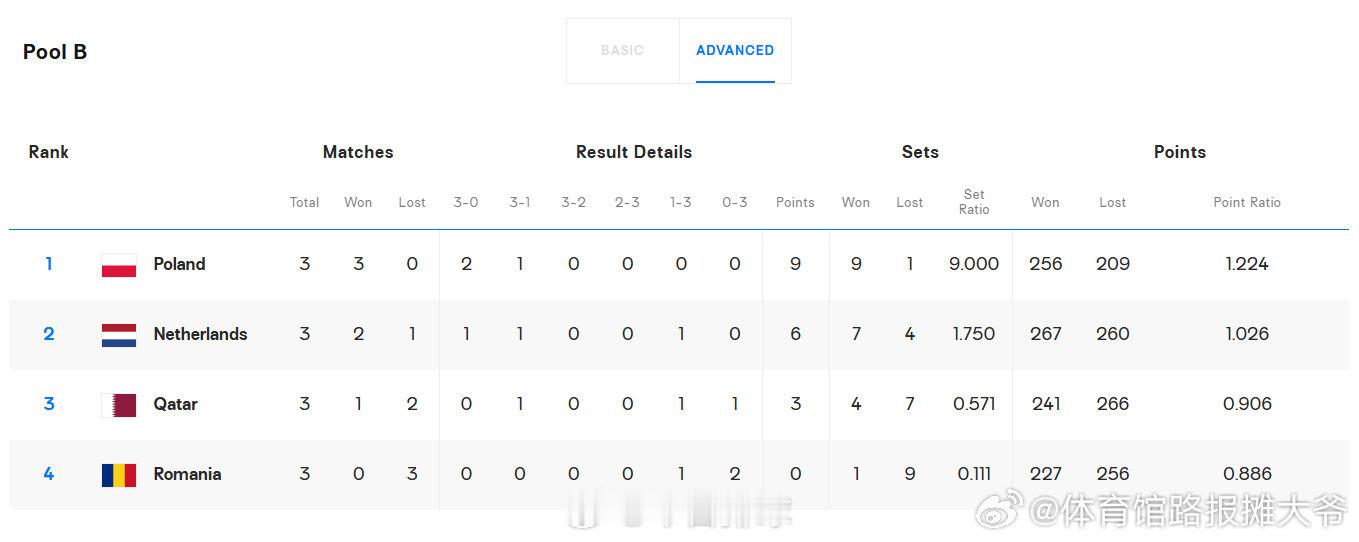1359x542 pixels.
Task: Open the Qatar team link
Action: (x=175, y=404)
